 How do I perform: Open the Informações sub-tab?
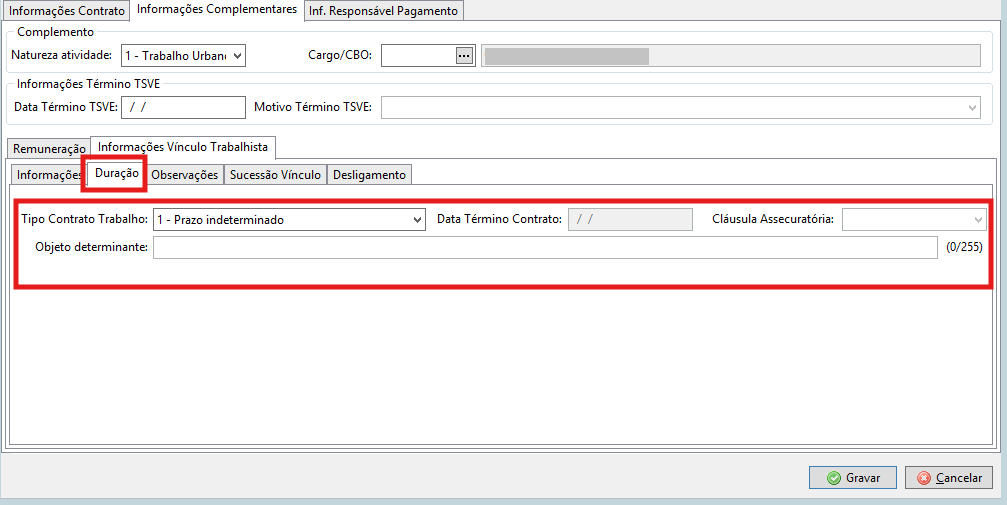point(48,175)
